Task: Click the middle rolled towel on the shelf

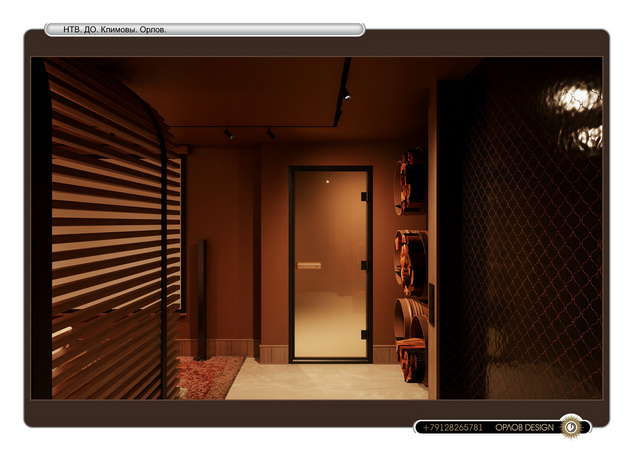Action: 412,260
